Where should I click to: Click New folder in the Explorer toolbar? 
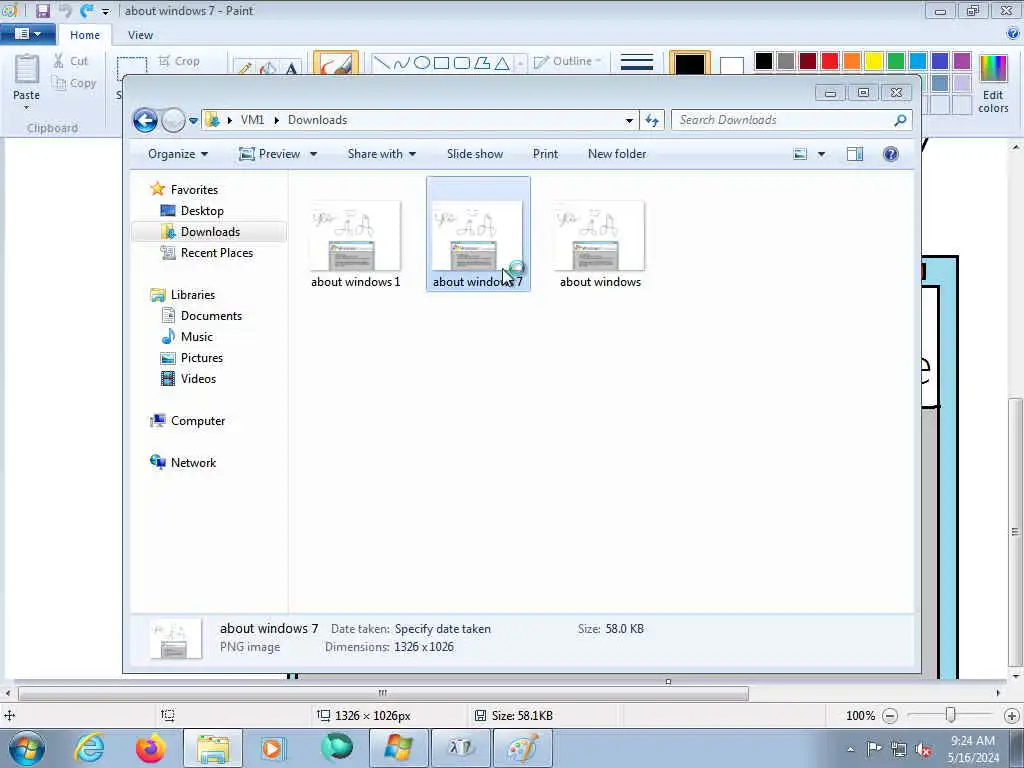(x=617, y=154)
